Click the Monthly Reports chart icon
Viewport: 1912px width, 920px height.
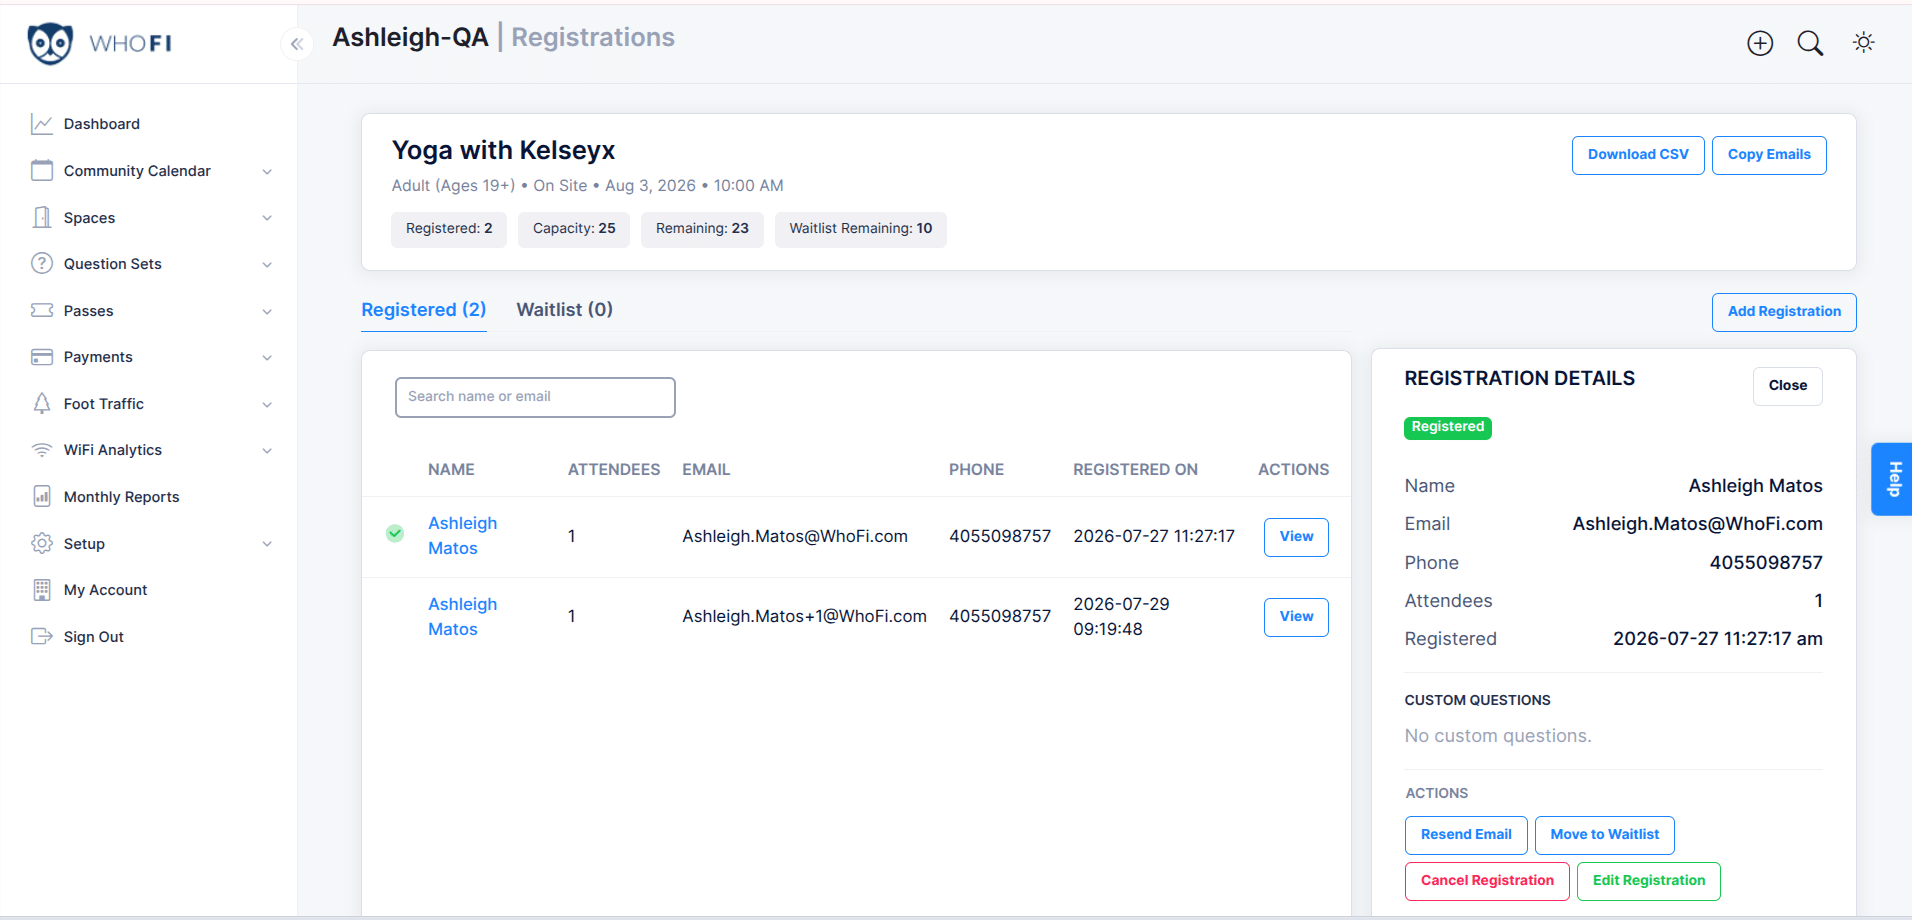coord(42,497)
